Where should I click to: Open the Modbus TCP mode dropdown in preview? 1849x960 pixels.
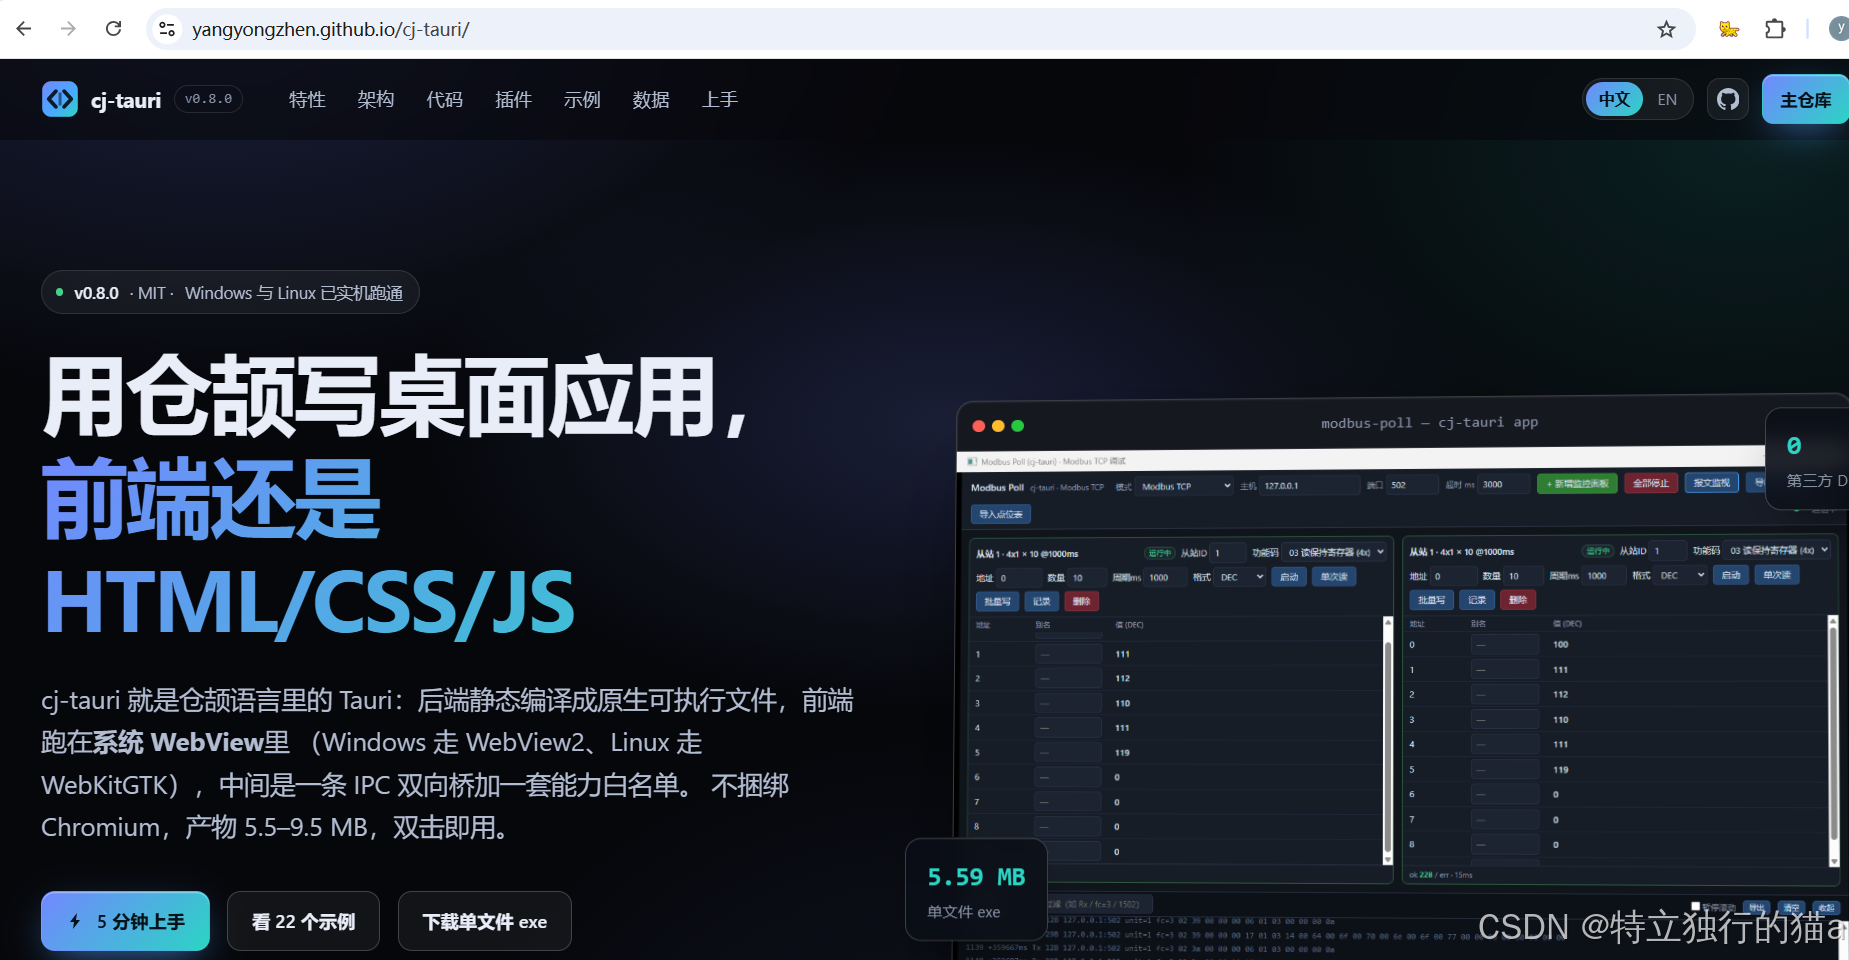[1186, 486]
